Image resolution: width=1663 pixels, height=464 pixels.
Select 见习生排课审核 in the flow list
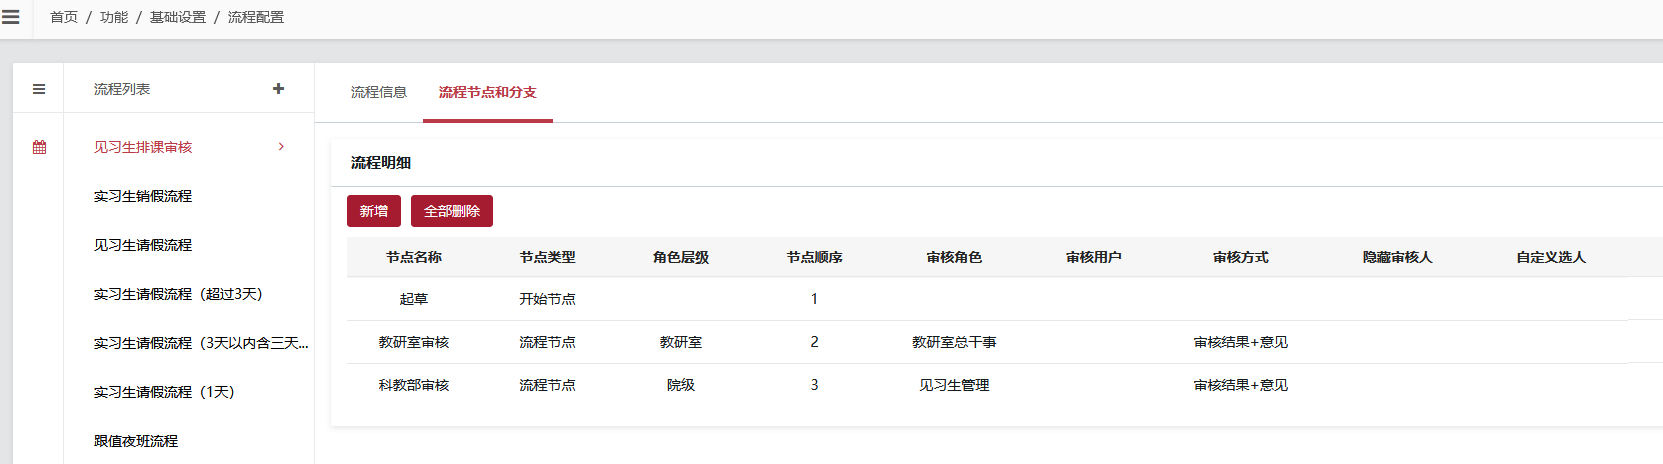(x=143, y=147)
